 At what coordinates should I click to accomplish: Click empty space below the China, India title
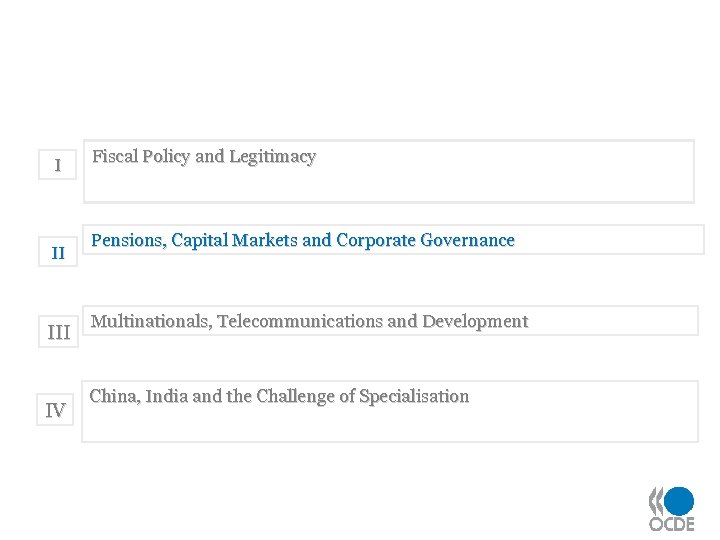point(388,424)
